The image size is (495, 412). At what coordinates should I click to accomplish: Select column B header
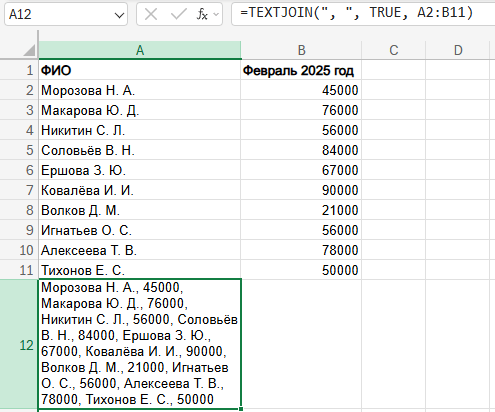click(301, 50)
